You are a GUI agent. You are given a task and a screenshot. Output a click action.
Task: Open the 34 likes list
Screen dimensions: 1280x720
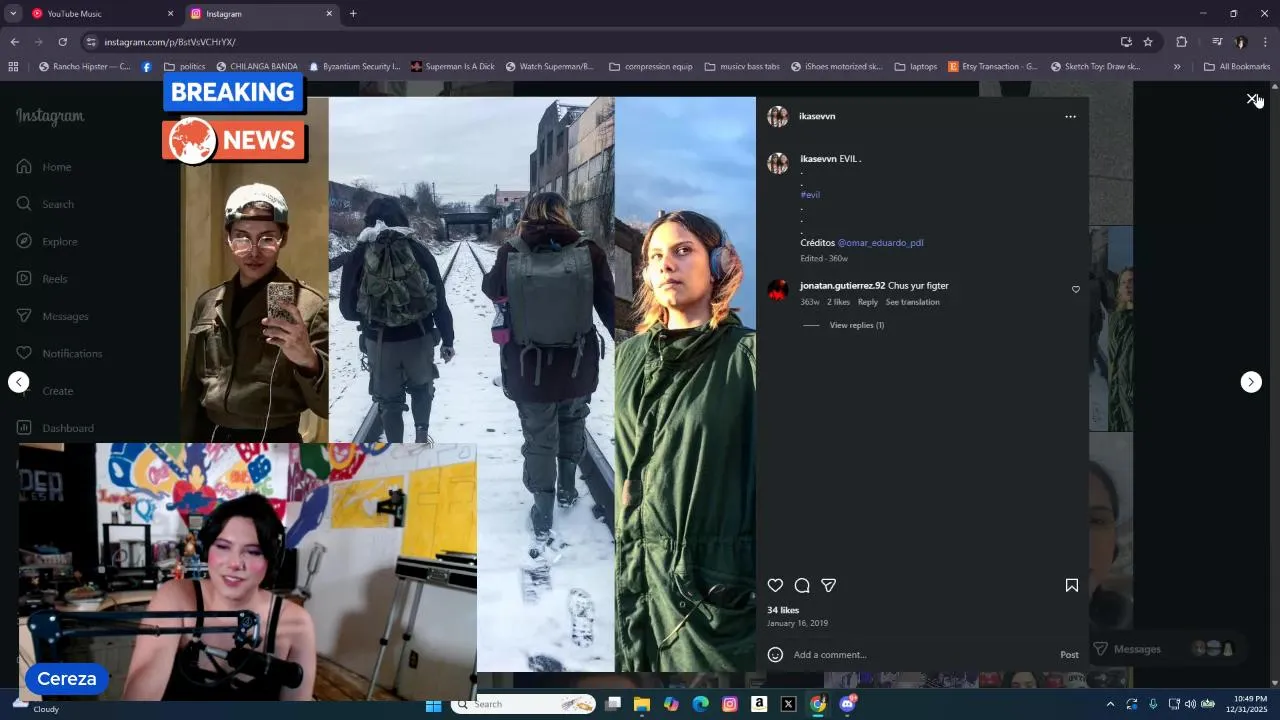(x=783, y=610)
